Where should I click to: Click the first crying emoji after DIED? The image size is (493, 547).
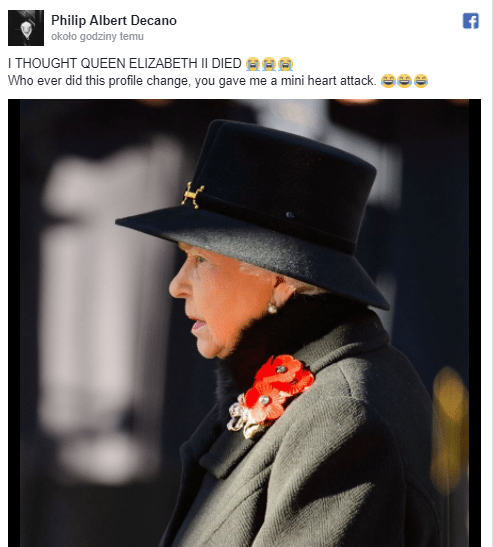253,64
